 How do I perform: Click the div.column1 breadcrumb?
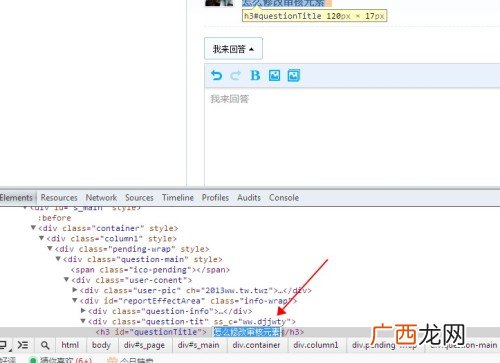click(316, 345)
